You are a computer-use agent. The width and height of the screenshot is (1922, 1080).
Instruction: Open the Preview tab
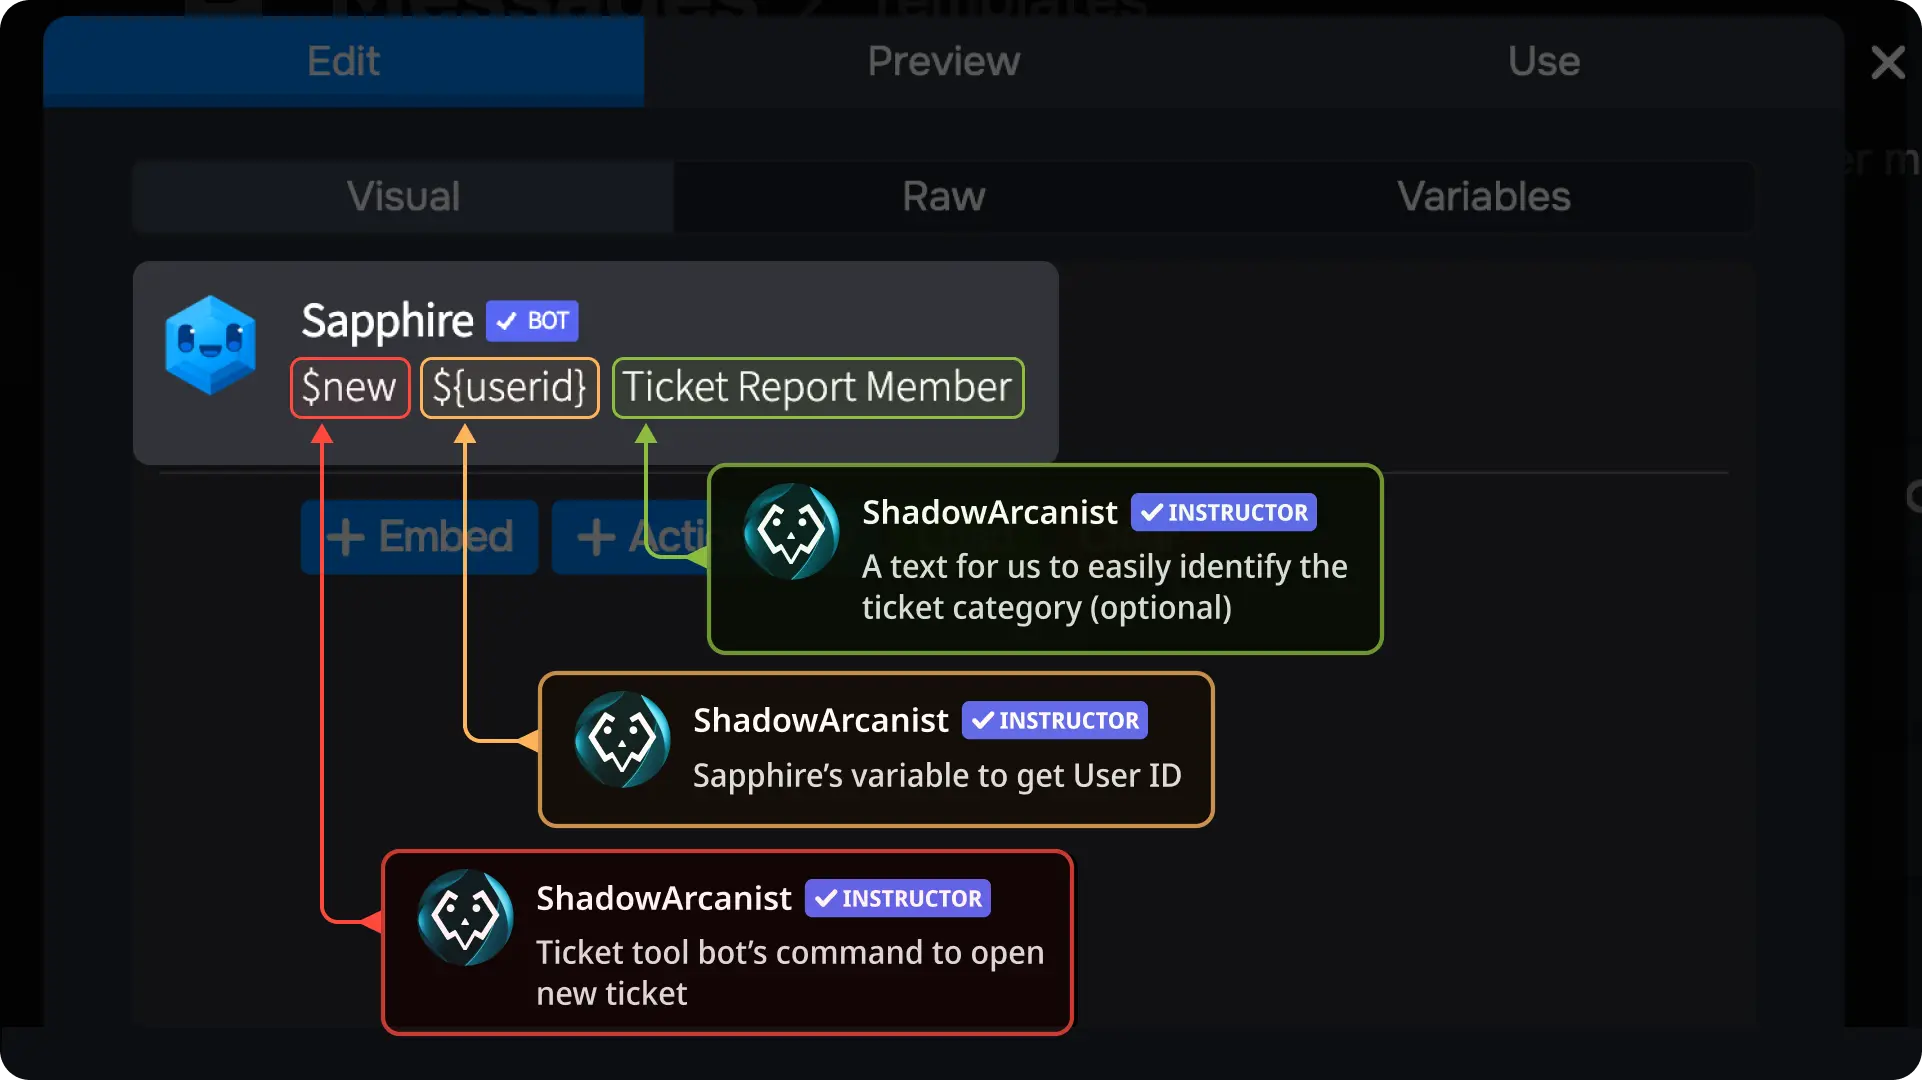pos(943,61)
